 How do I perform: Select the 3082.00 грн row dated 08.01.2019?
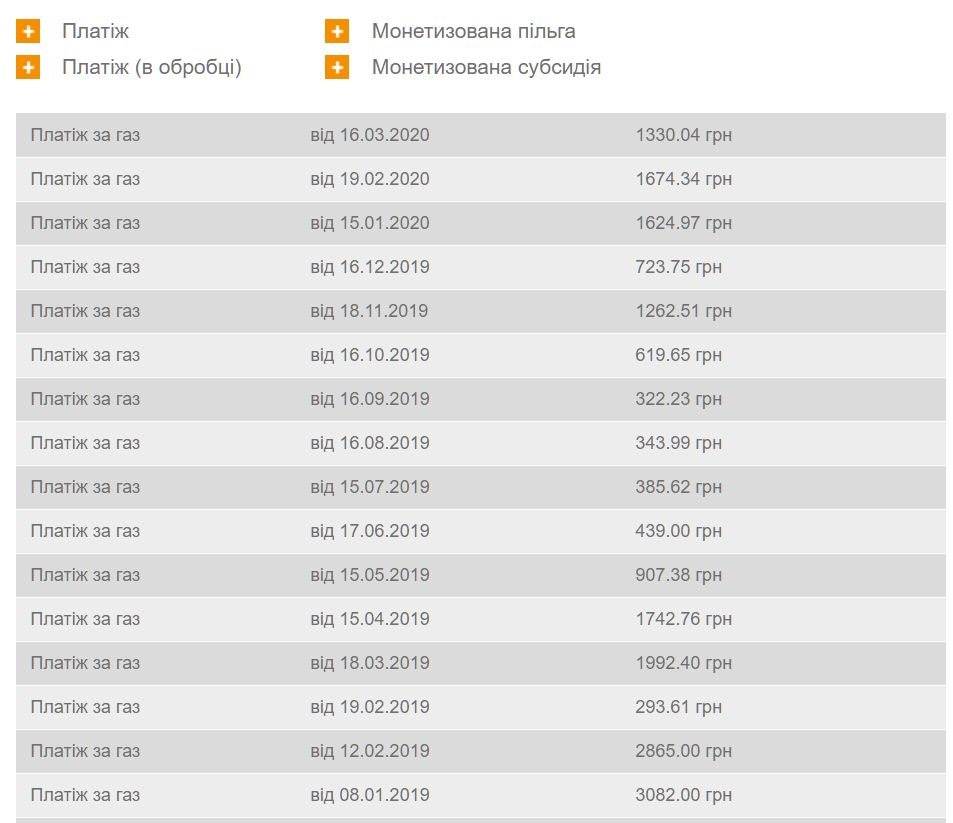click(x=480, y=795)
